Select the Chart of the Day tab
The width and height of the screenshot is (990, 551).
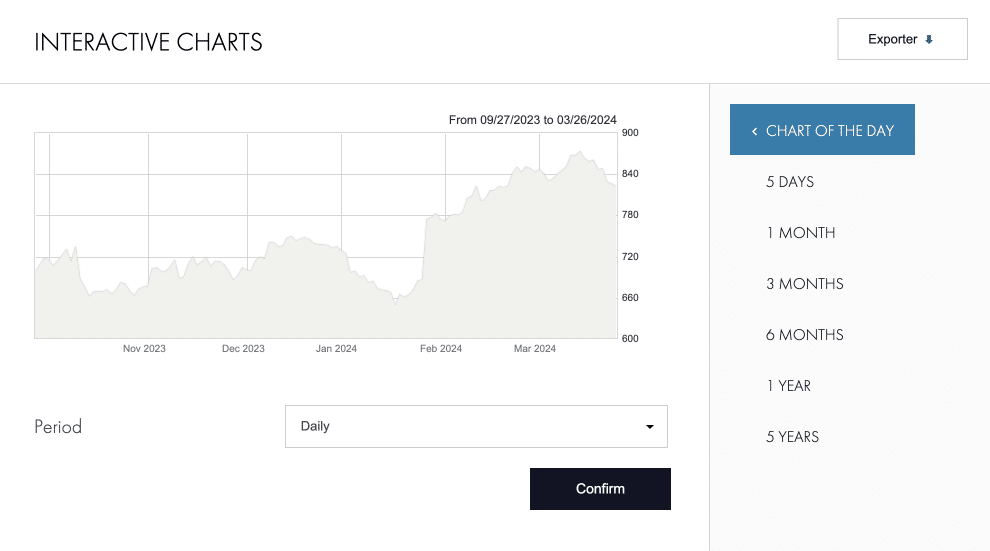(x=822, y=129)
